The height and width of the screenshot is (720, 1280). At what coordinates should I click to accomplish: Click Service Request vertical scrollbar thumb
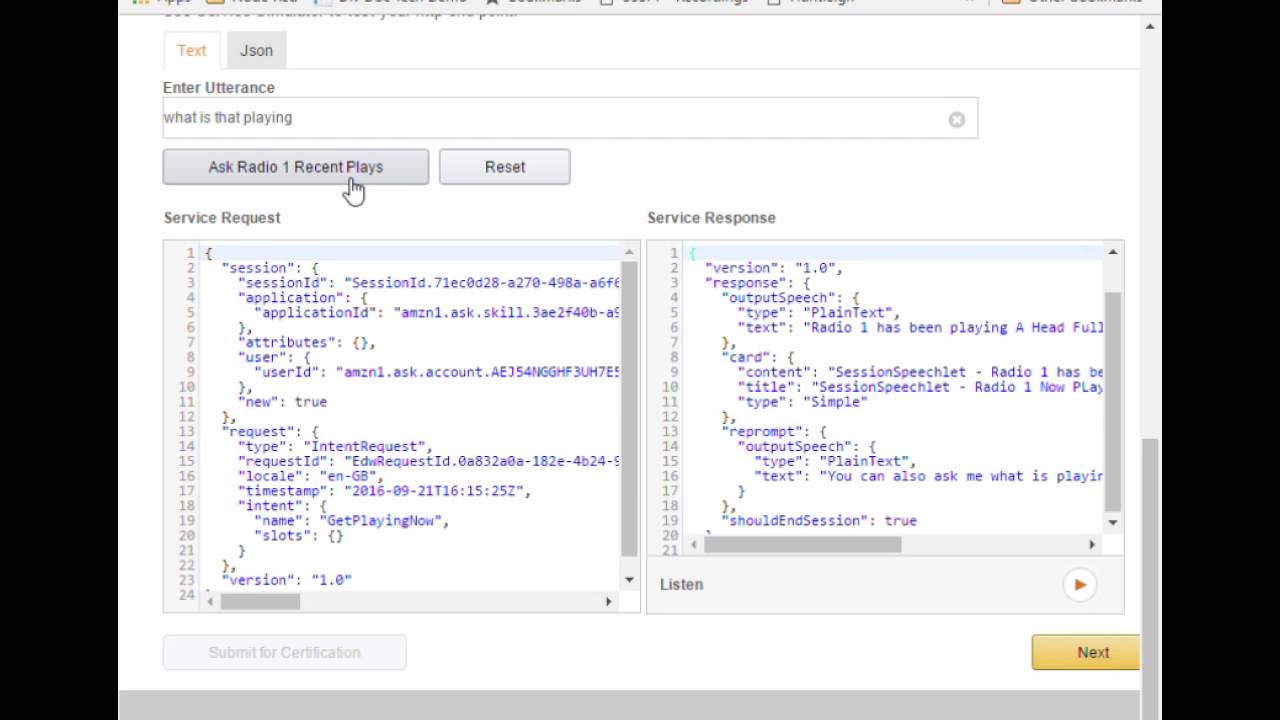point(629,410)
